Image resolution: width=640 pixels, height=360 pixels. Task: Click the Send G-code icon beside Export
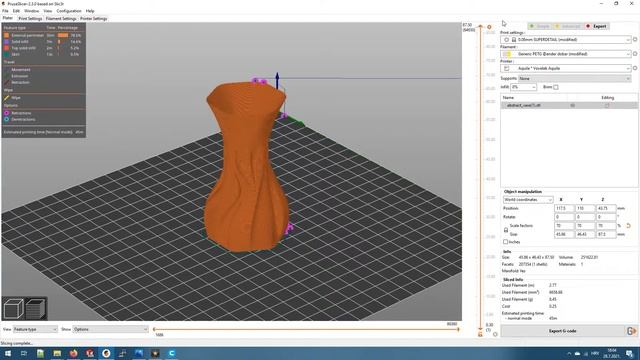pyautogui.click(x=631, y=331)
